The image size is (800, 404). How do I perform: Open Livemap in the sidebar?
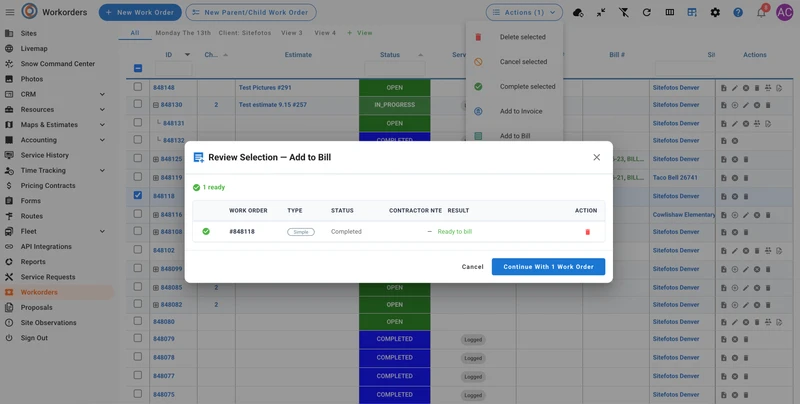pyautogui.click(x=34, y=48)
